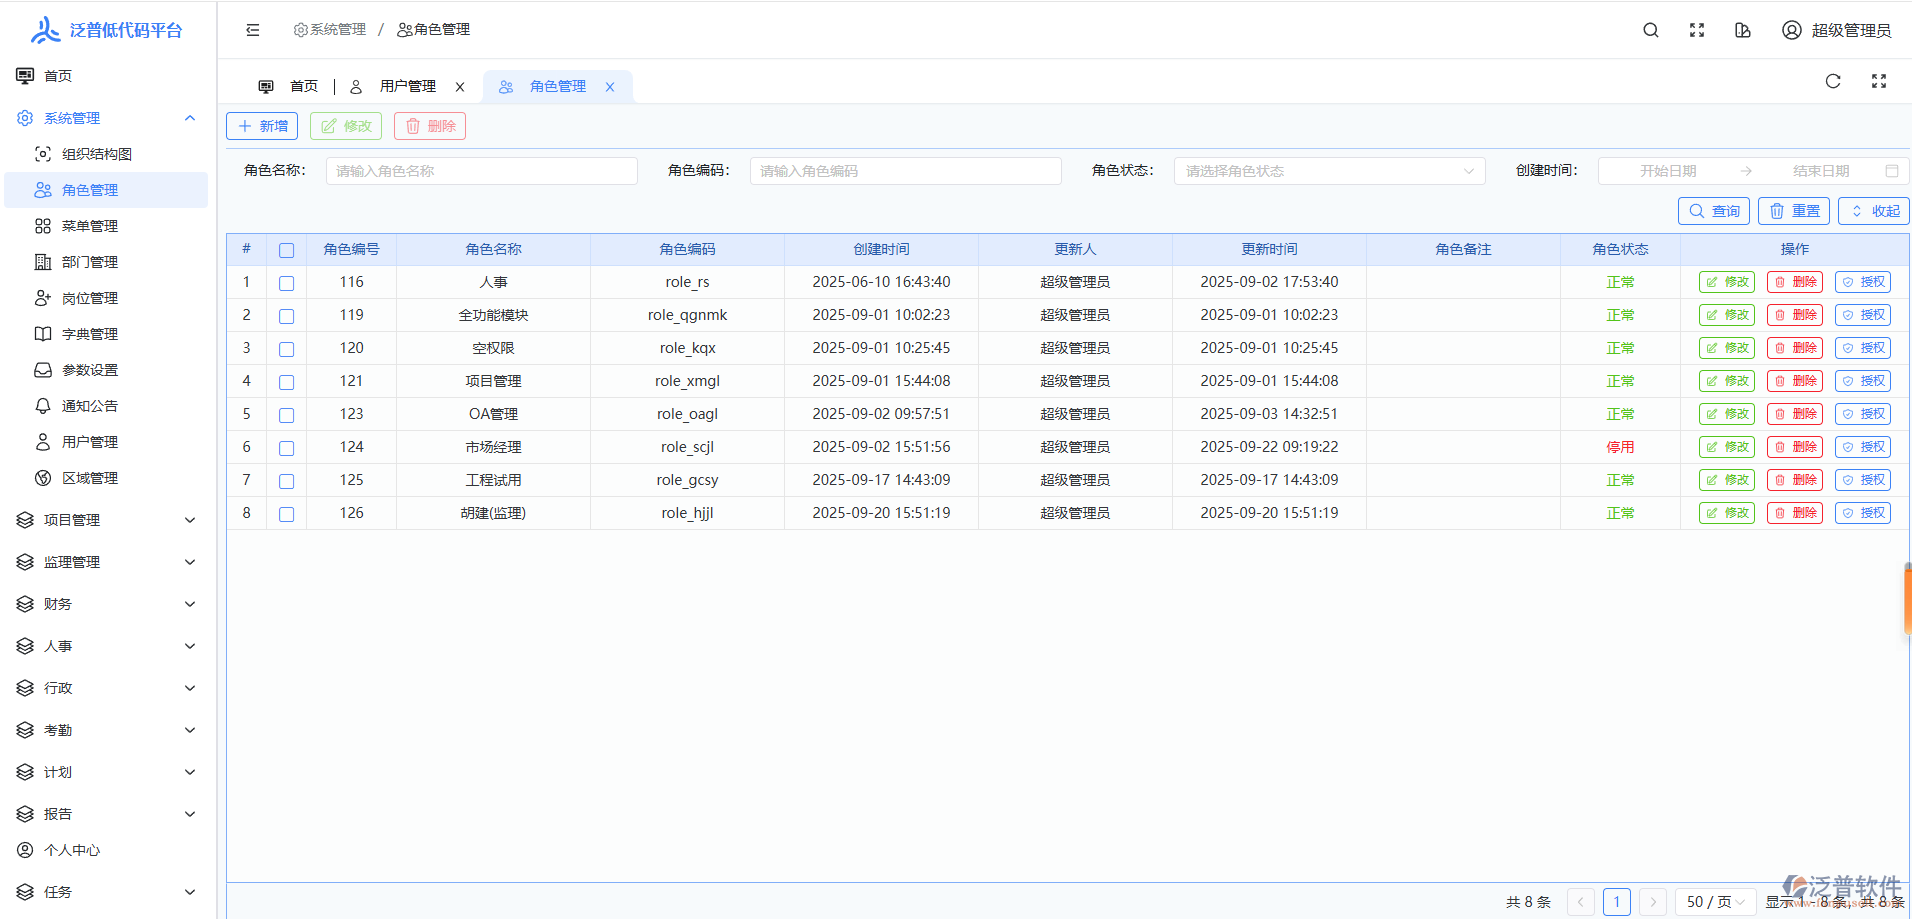The image size is (1912, 919).
Task: Open 菜单管理 in the sidebar
Action: pyautogui.click(x=90, y=226)
